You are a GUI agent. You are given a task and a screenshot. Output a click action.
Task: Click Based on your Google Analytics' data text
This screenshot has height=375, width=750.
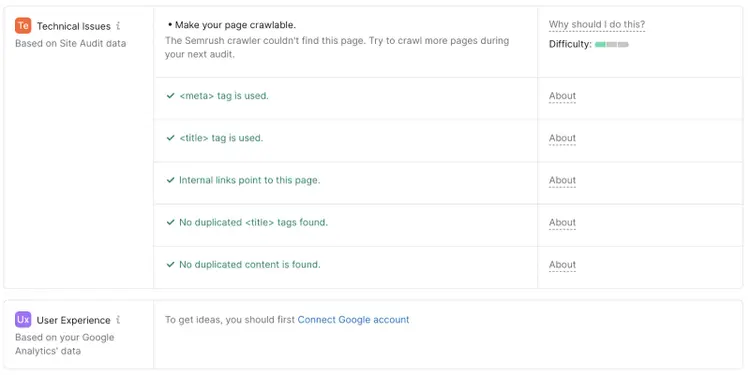pos(65,344)
